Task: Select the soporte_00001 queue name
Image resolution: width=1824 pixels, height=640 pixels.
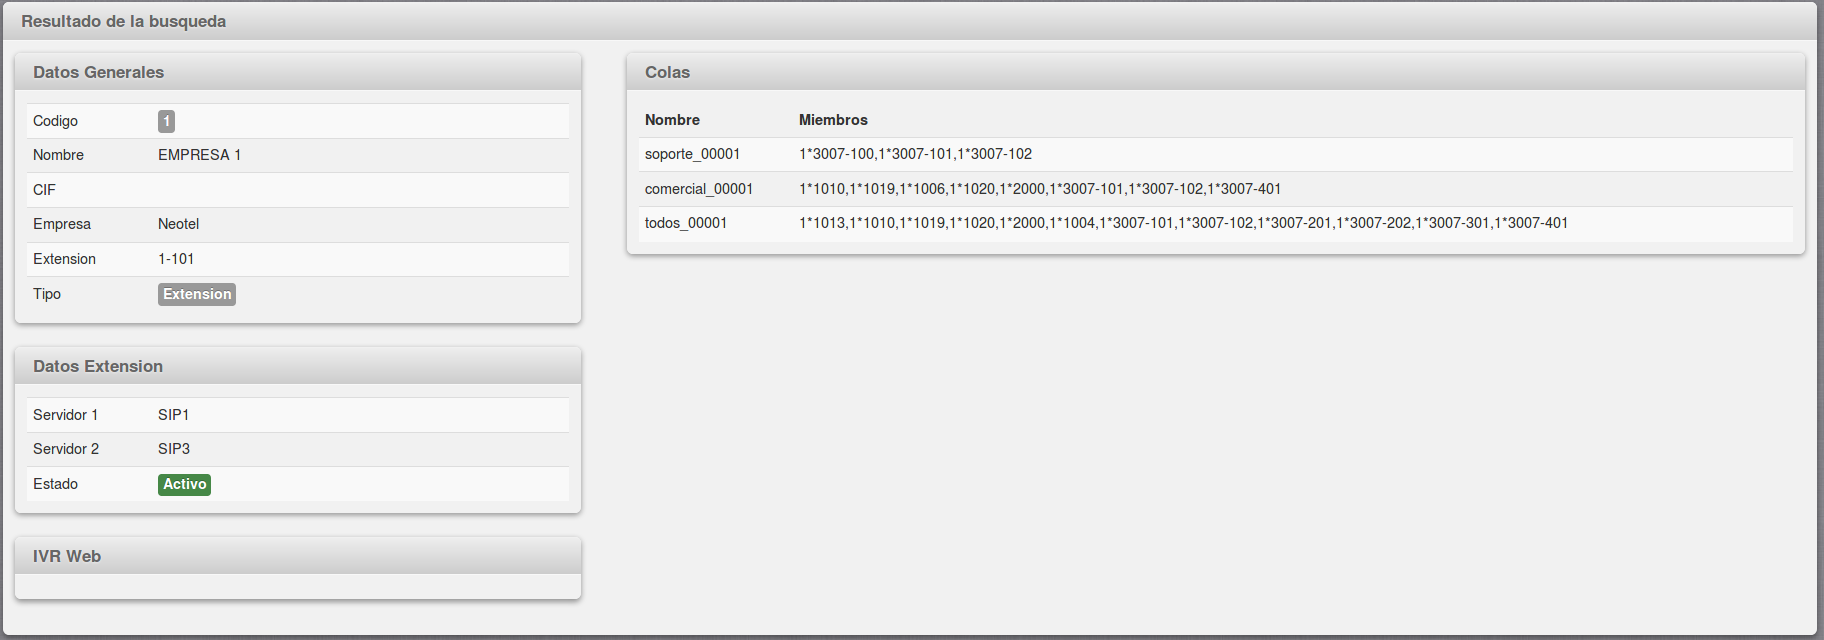Action: click(x=692, y=154)
